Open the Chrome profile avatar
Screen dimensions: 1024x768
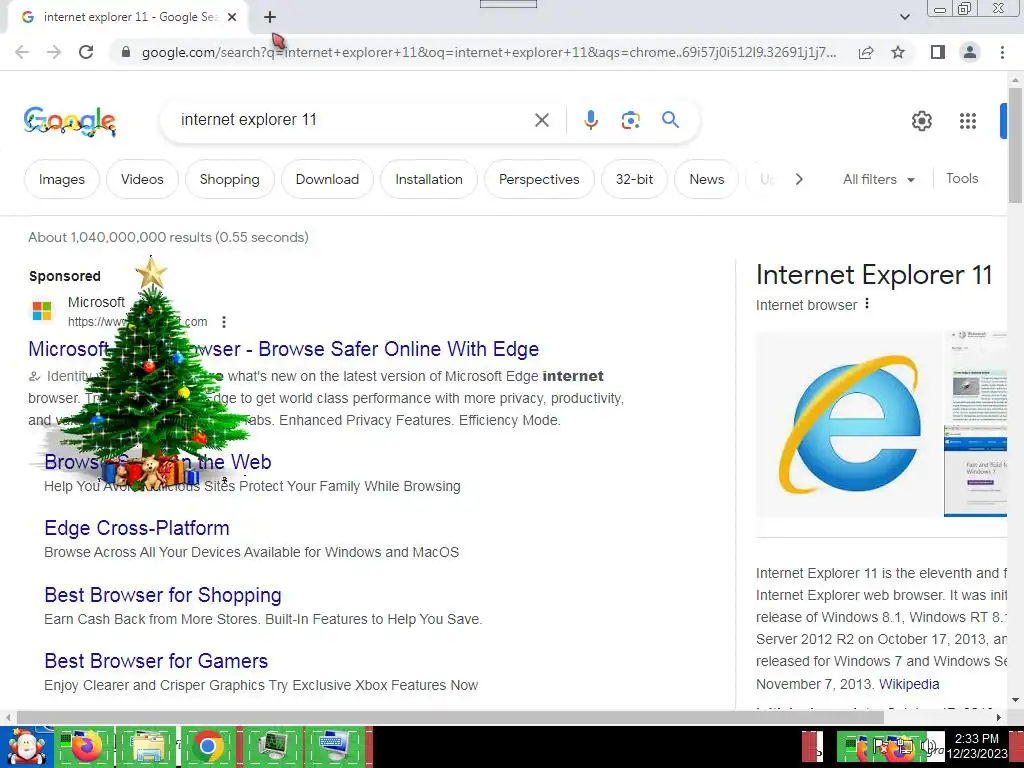pyautogui.click(x=970, y=52)
